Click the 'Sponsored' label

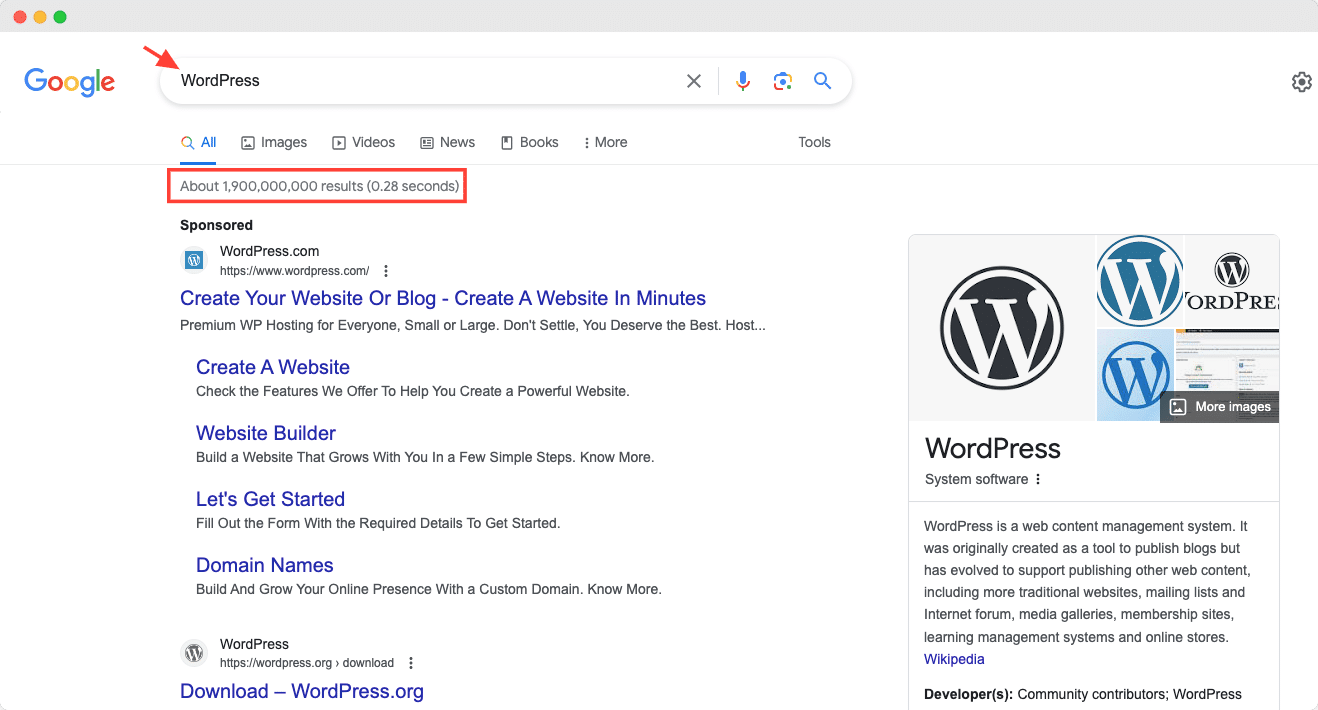216,225
